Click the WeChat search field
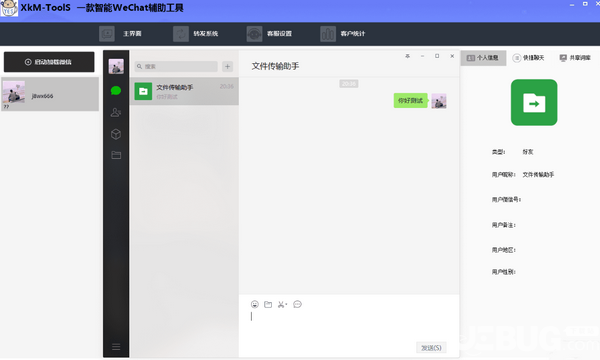This screenshot has width=600, height=360. [176, 67]
